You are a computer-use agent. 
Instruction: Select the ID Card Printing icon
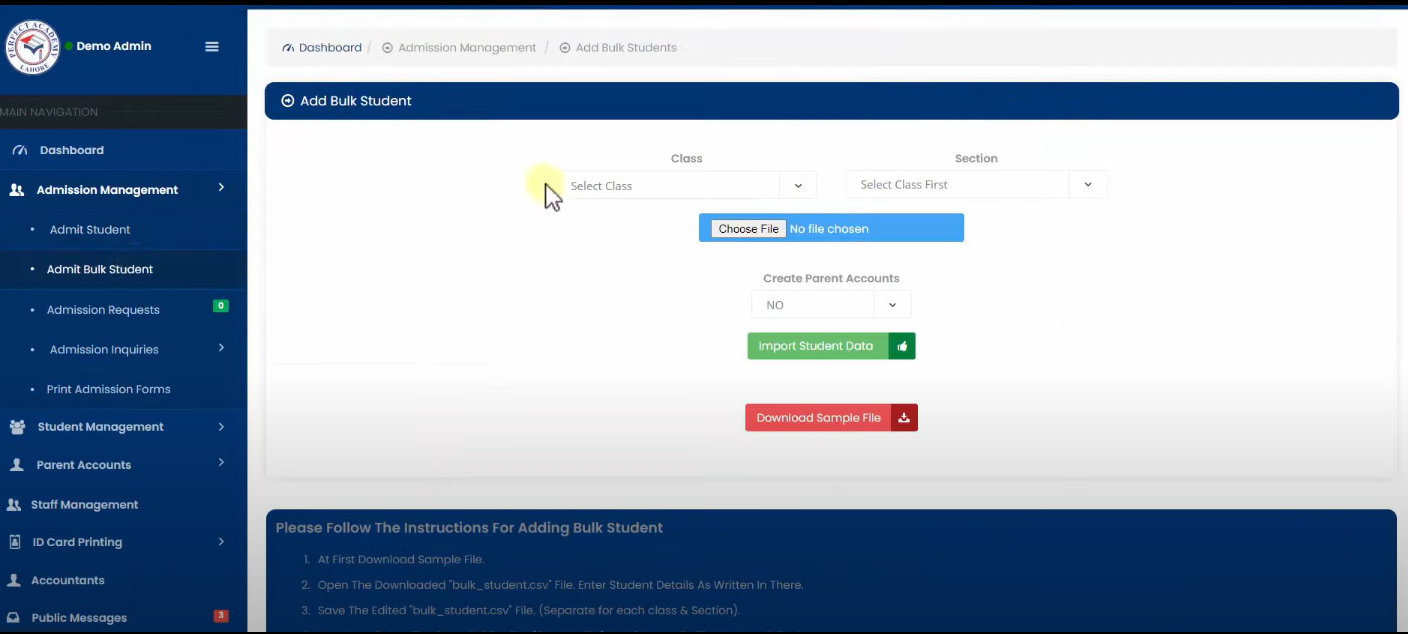point(14,541)
